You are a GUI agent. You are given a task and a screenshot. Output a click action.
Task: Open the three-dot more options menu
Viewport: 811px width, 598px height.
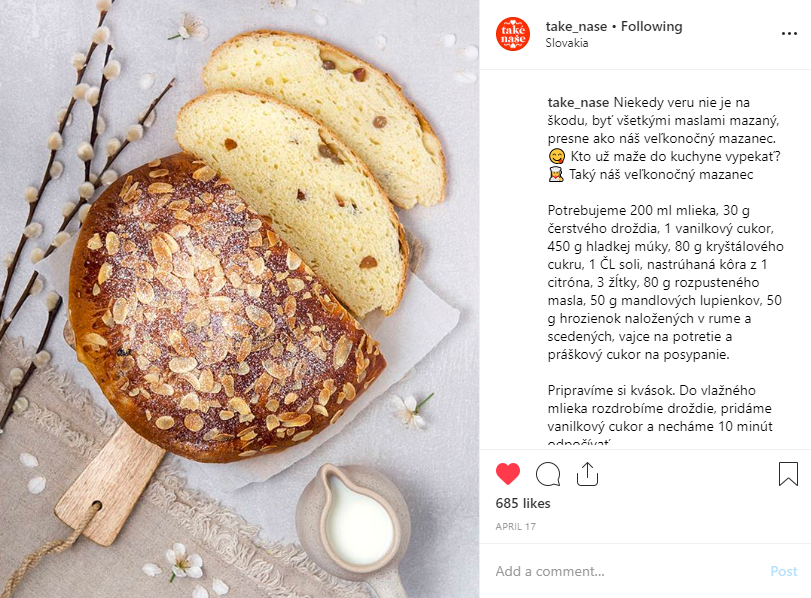tap(789, 34)
